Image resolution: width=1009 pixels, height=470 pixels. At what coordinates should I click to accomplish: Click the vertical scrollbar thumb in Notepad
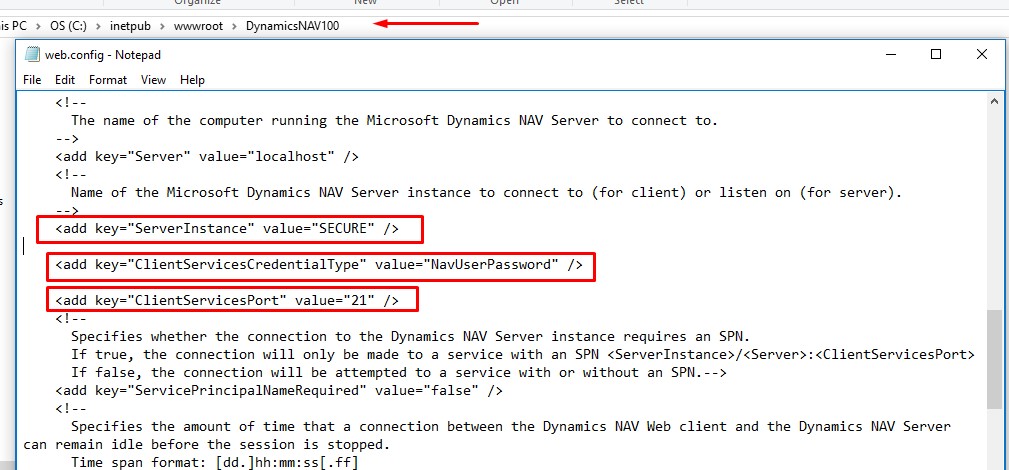[x=995, y=359]
